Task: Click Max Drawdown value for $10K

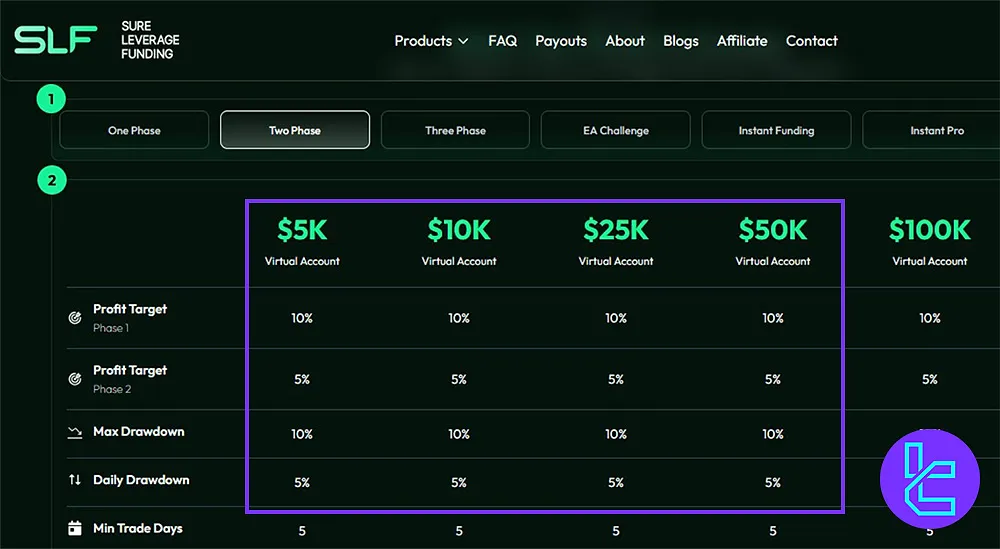Action: (459, 434)
